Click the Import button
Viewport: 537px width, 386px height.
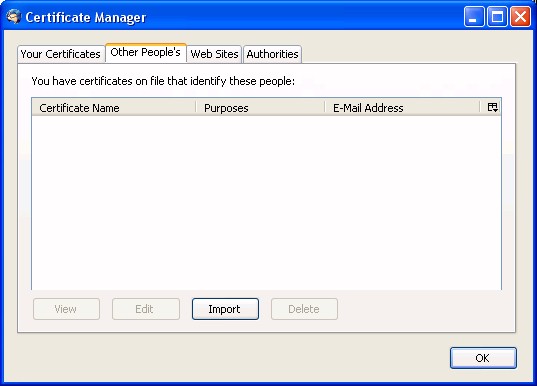pos(225,309)
